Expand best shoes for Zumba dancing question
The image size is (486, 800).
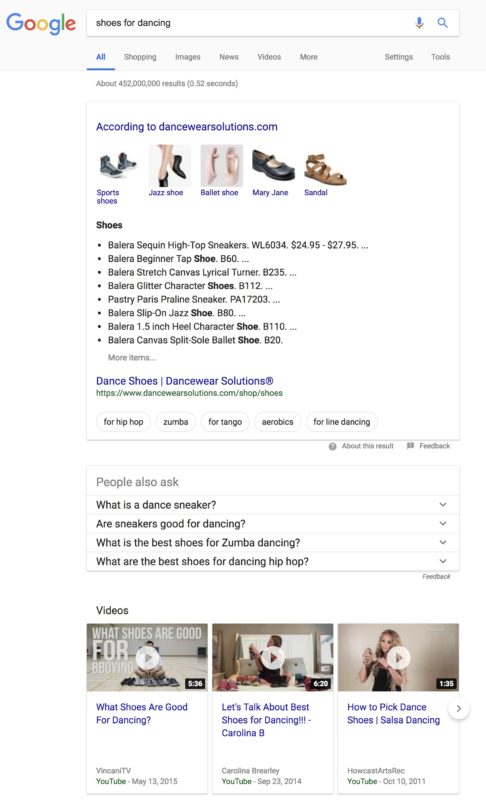click(x=273, y=542)
